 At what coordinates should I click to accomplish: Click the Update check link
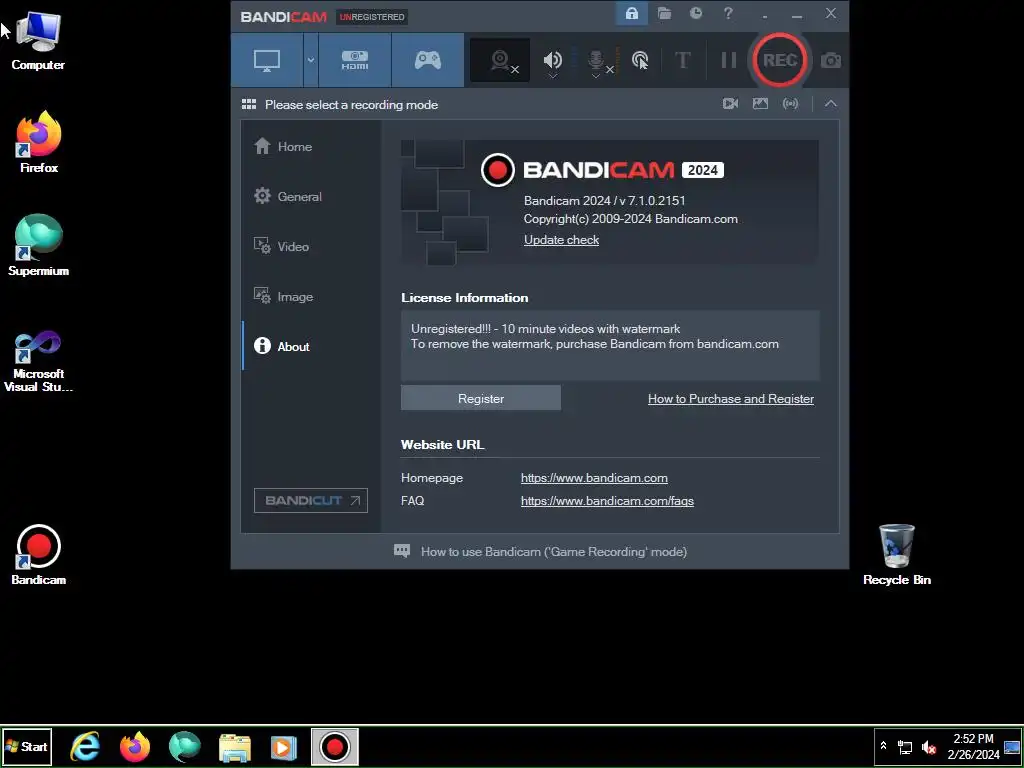point(561,240)
